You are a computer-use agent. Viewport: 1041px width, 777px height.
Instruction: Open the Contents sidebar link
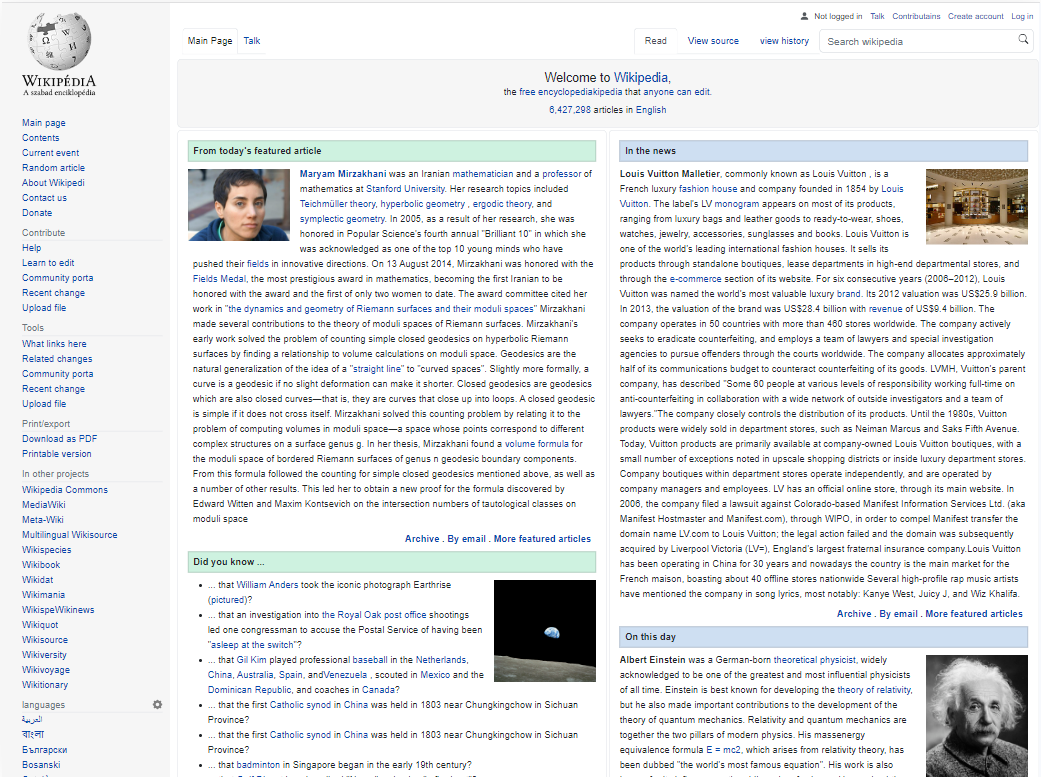point(40,137)
